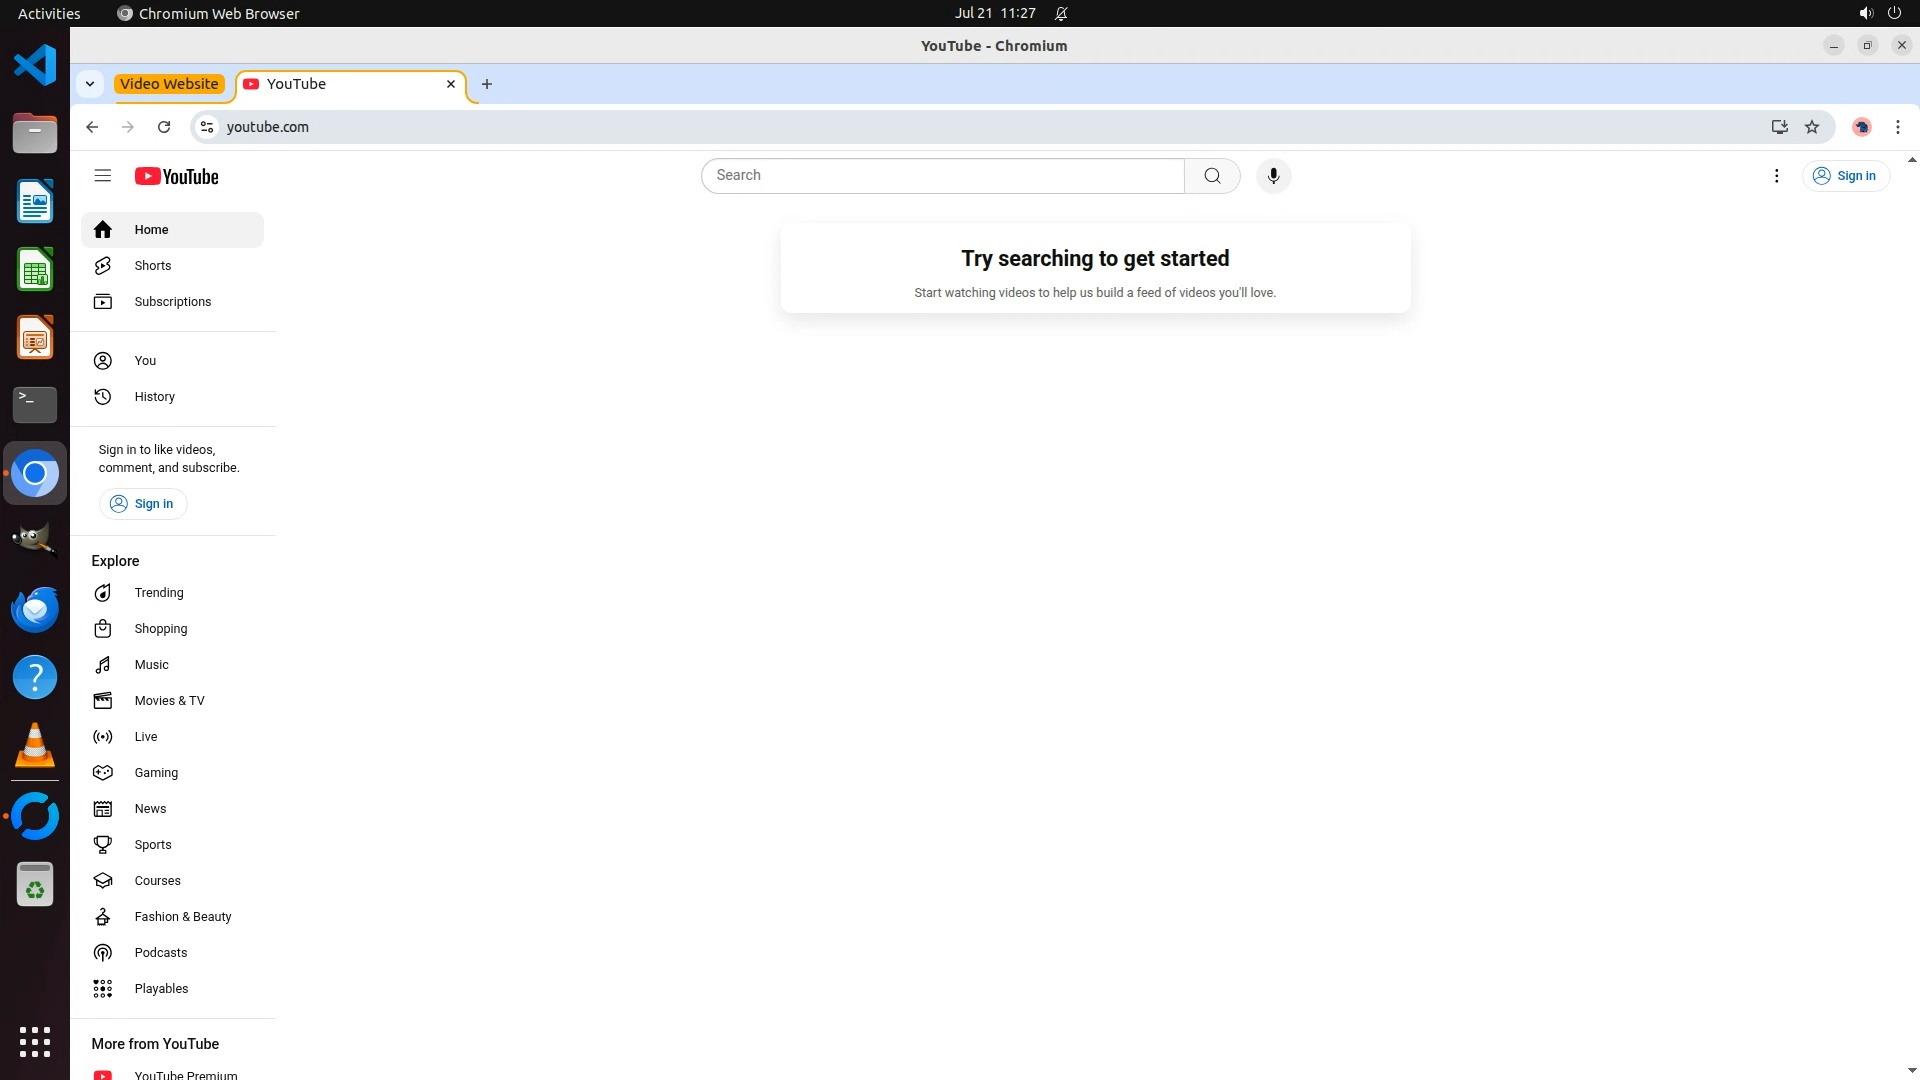Screen dimensions: 1920x1080
Task: Open Shorts from the sidebar
Action: click(153, 266)
